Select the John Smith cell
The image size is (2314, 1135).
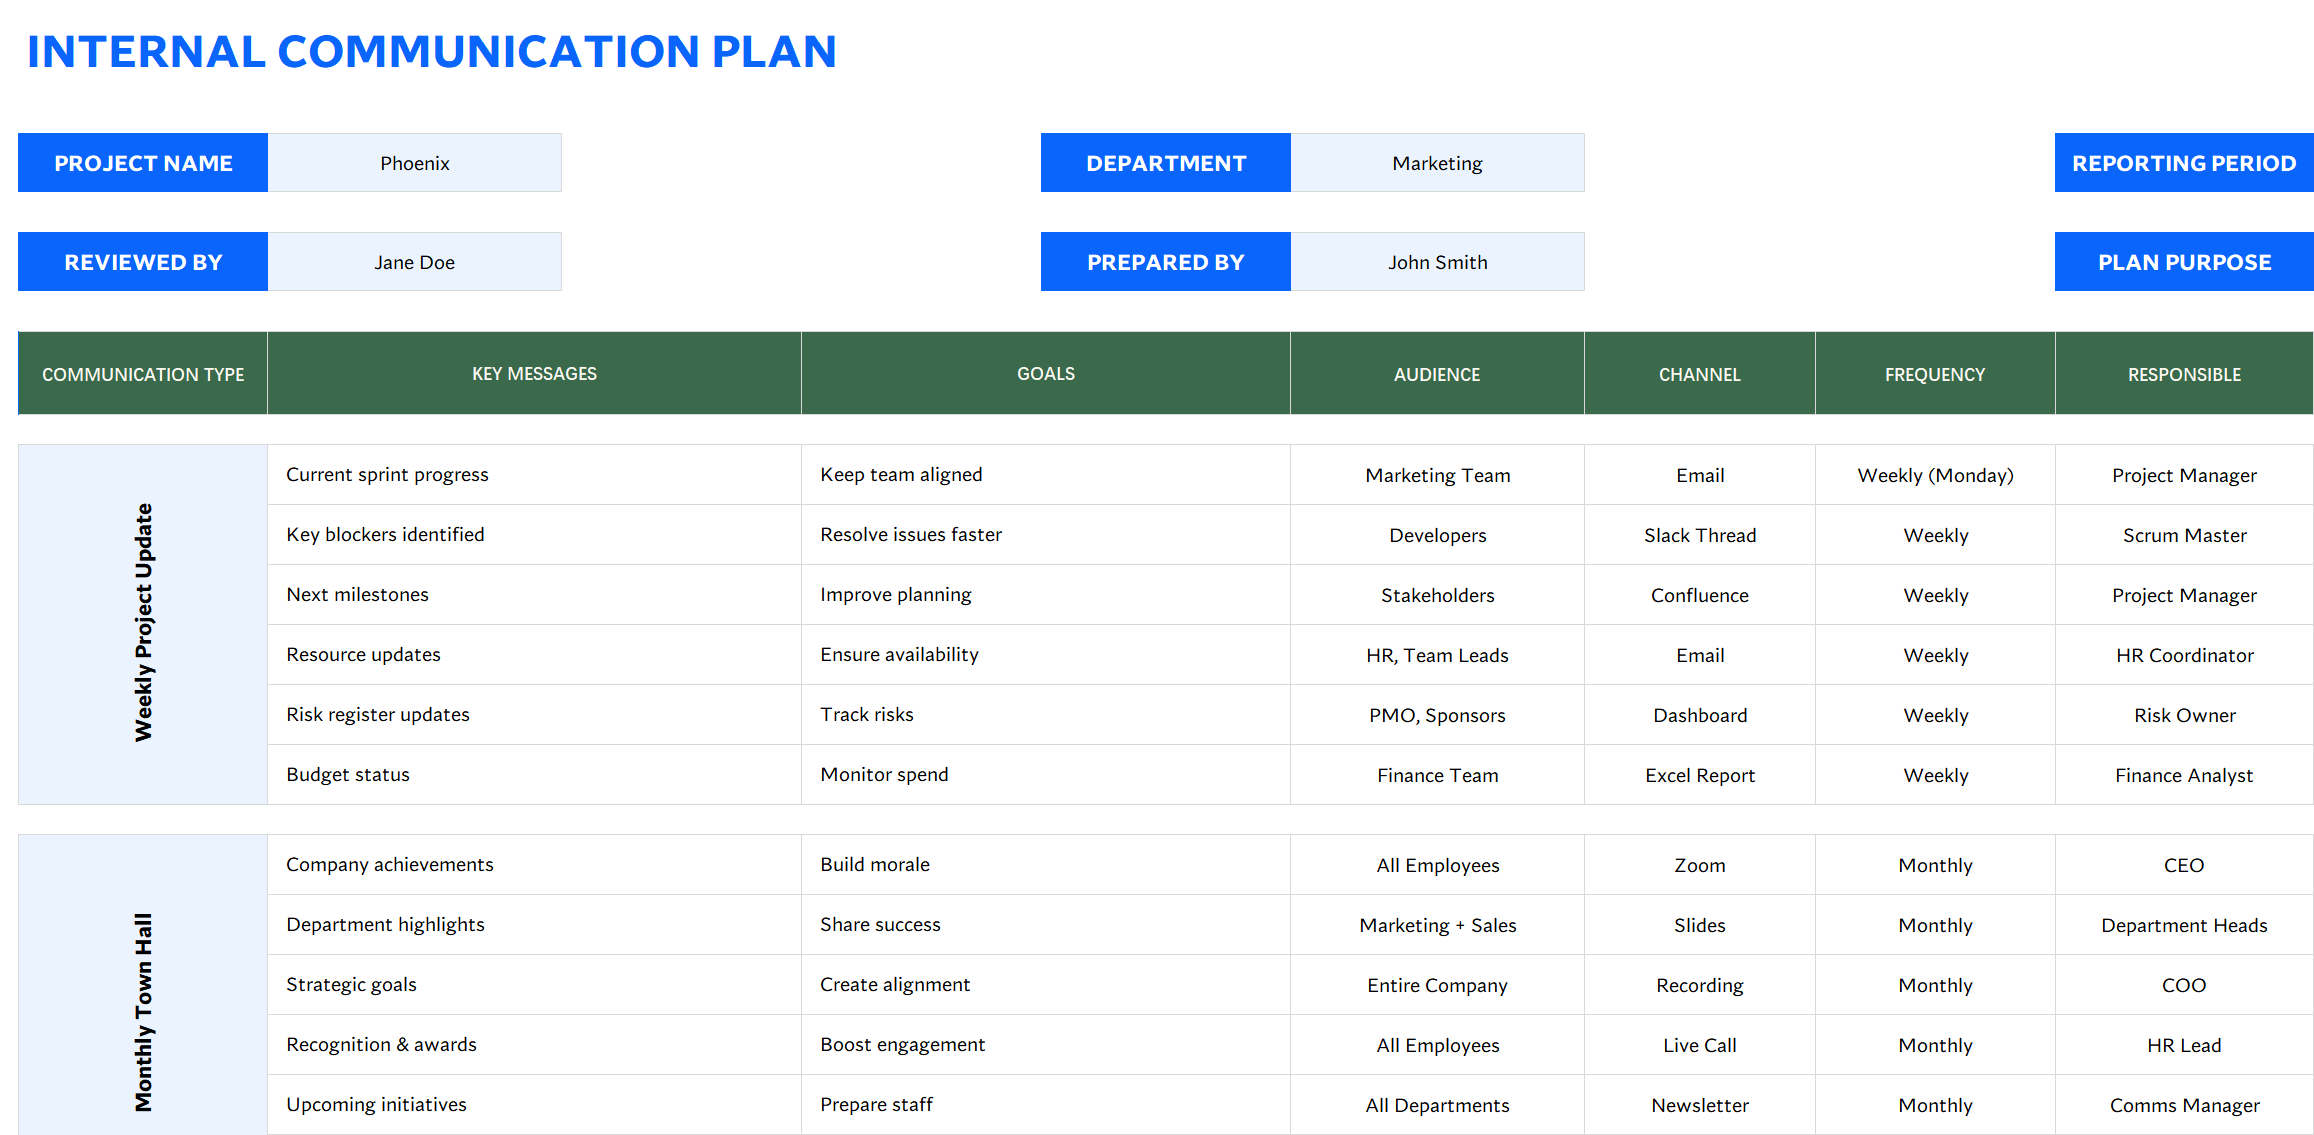pyautogui.click(x=1438, y=262)
